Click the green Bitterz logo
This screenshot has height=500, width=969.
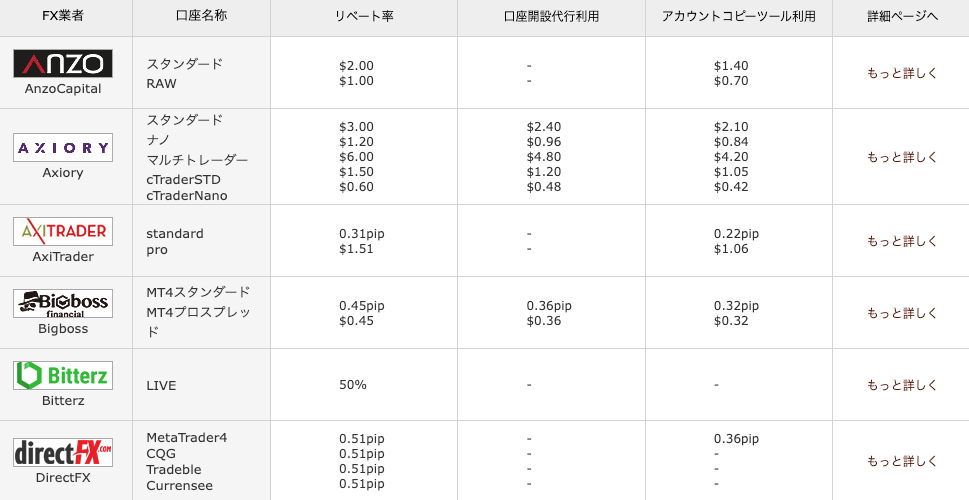[62, 375]
